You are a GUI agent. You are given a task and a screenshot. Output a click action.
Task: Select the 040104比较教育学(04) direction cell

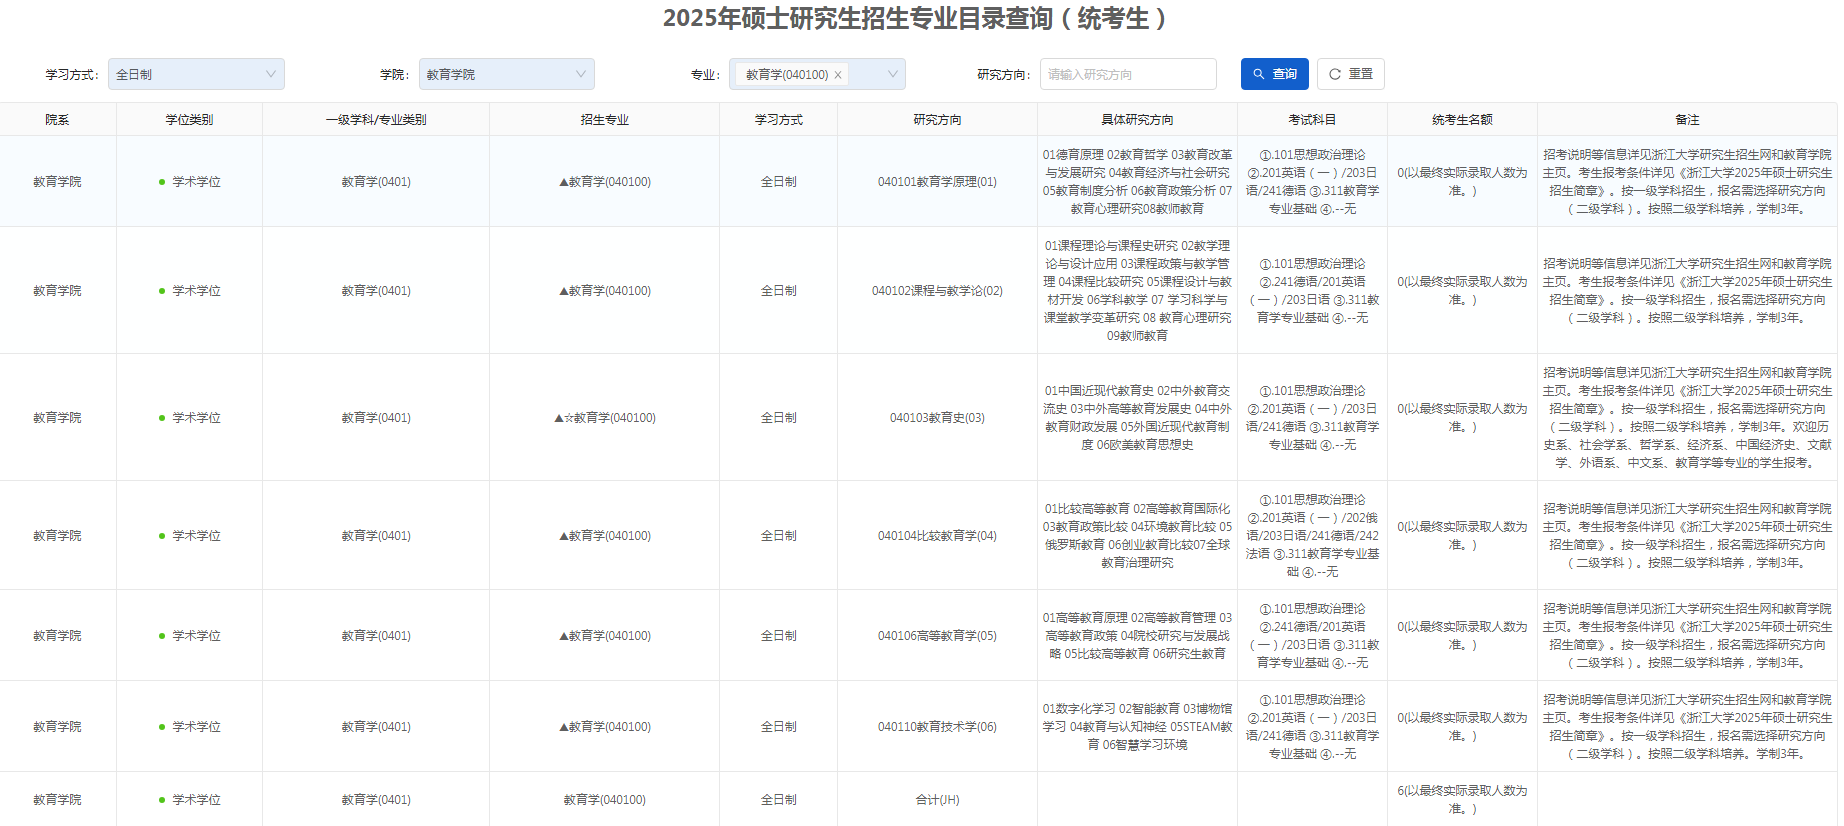[936, 536]
